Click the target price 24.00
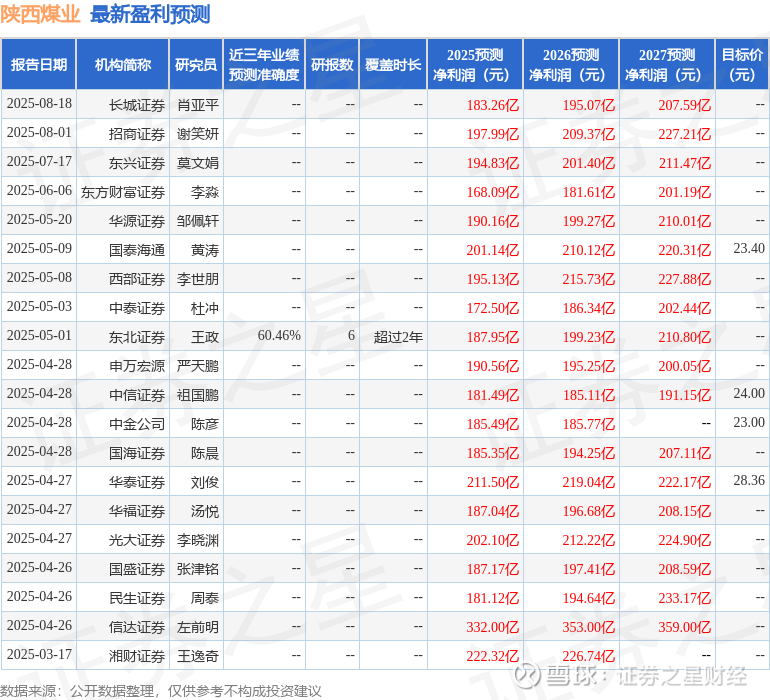This screenshot has height=700, width=770. [749, 393]
